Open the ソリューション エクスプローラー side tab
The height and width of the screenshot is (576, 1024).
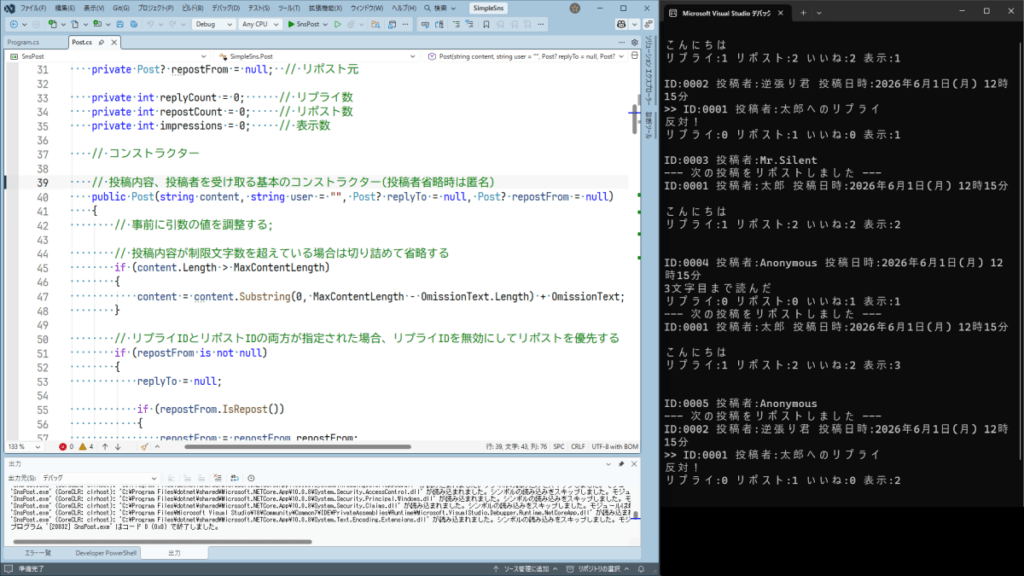tap(648, 71)
